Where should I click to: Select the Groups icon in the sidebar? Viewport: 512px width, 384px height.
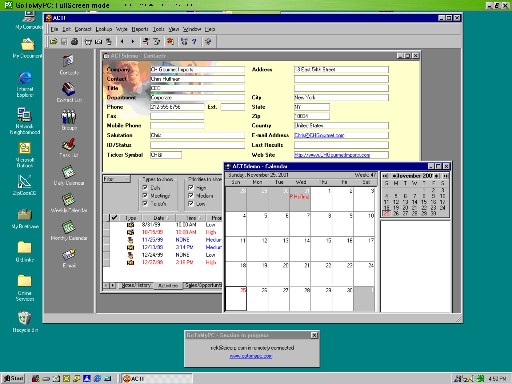click(69, 120)
